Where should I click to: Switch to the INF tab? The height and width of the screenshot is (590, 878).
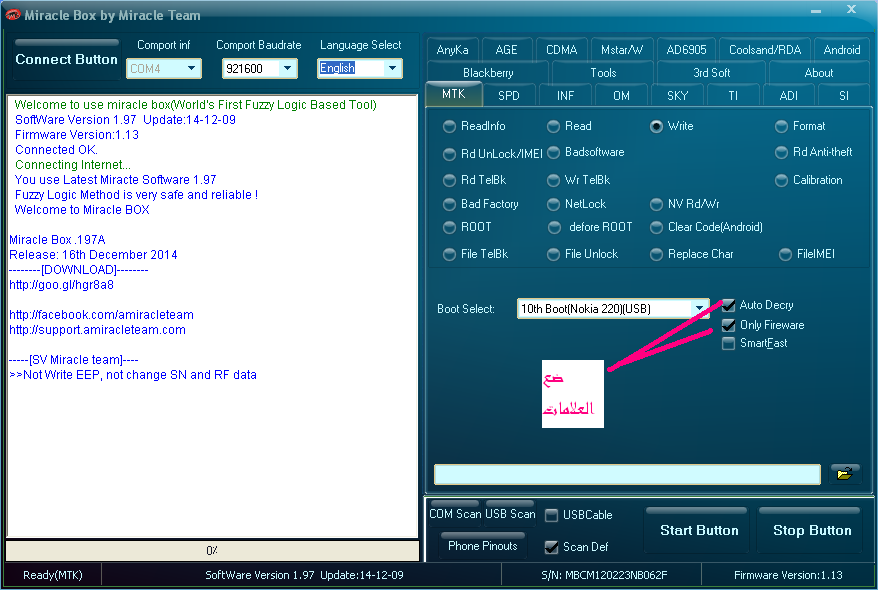pos(565,96)
